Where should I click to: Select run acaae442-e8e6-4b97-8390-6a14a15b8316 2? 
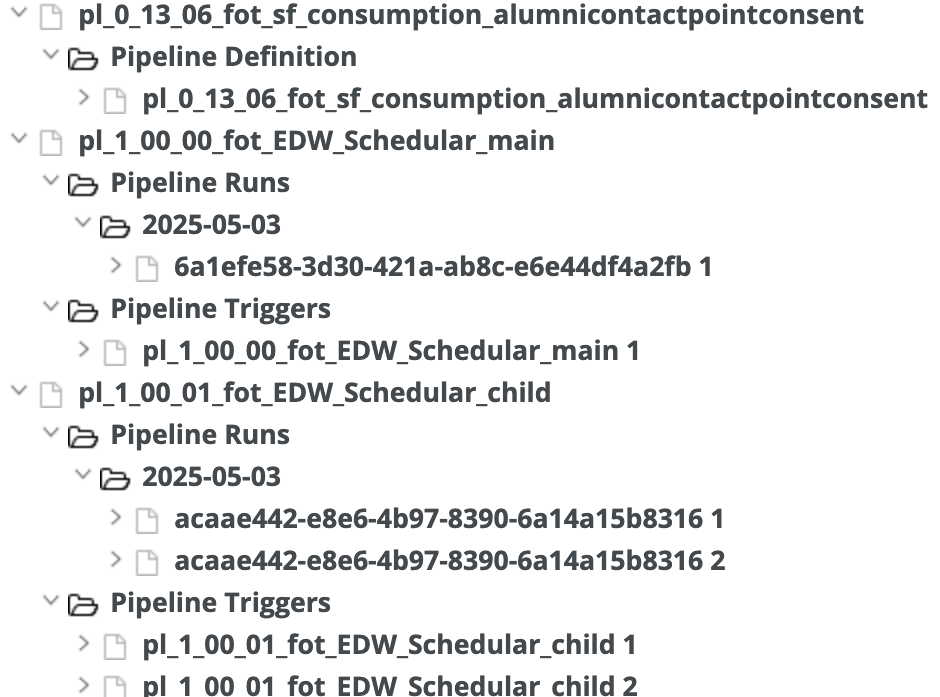click(449, 561)
